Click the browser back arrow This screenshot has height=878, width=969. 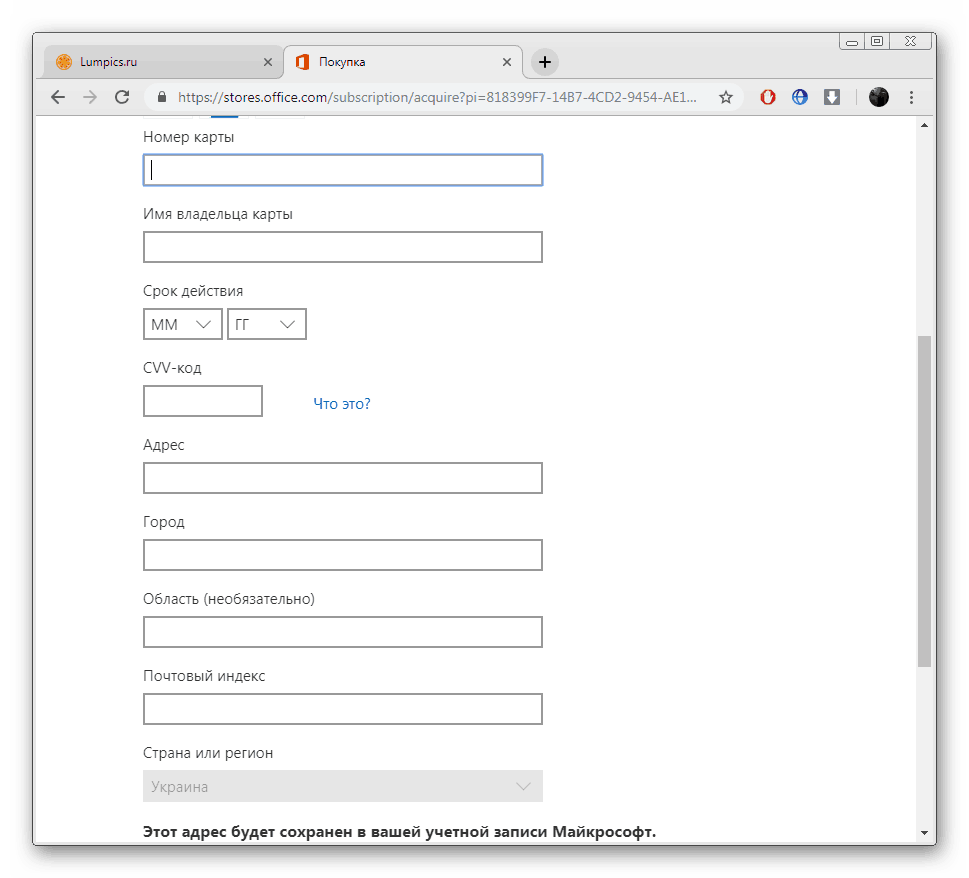tap(58, 97)
